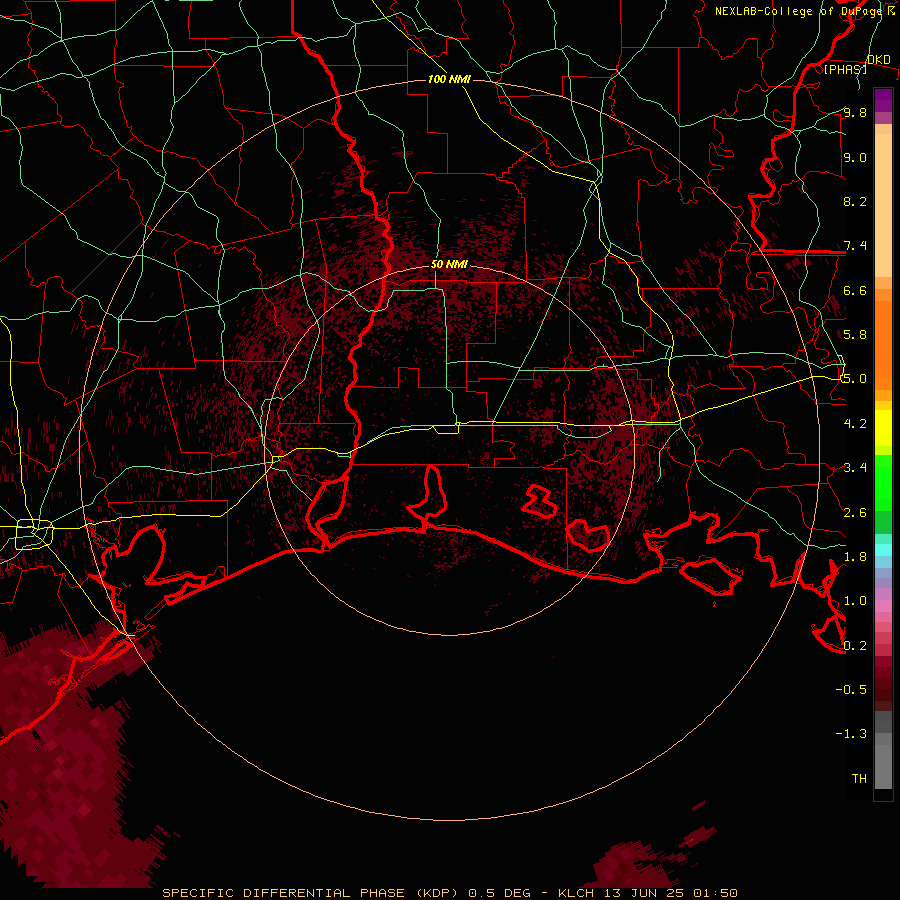This screenshot has height=900, width=900.
Task: Click the 1.8 value on the color scale
Action: coord(855,557)
